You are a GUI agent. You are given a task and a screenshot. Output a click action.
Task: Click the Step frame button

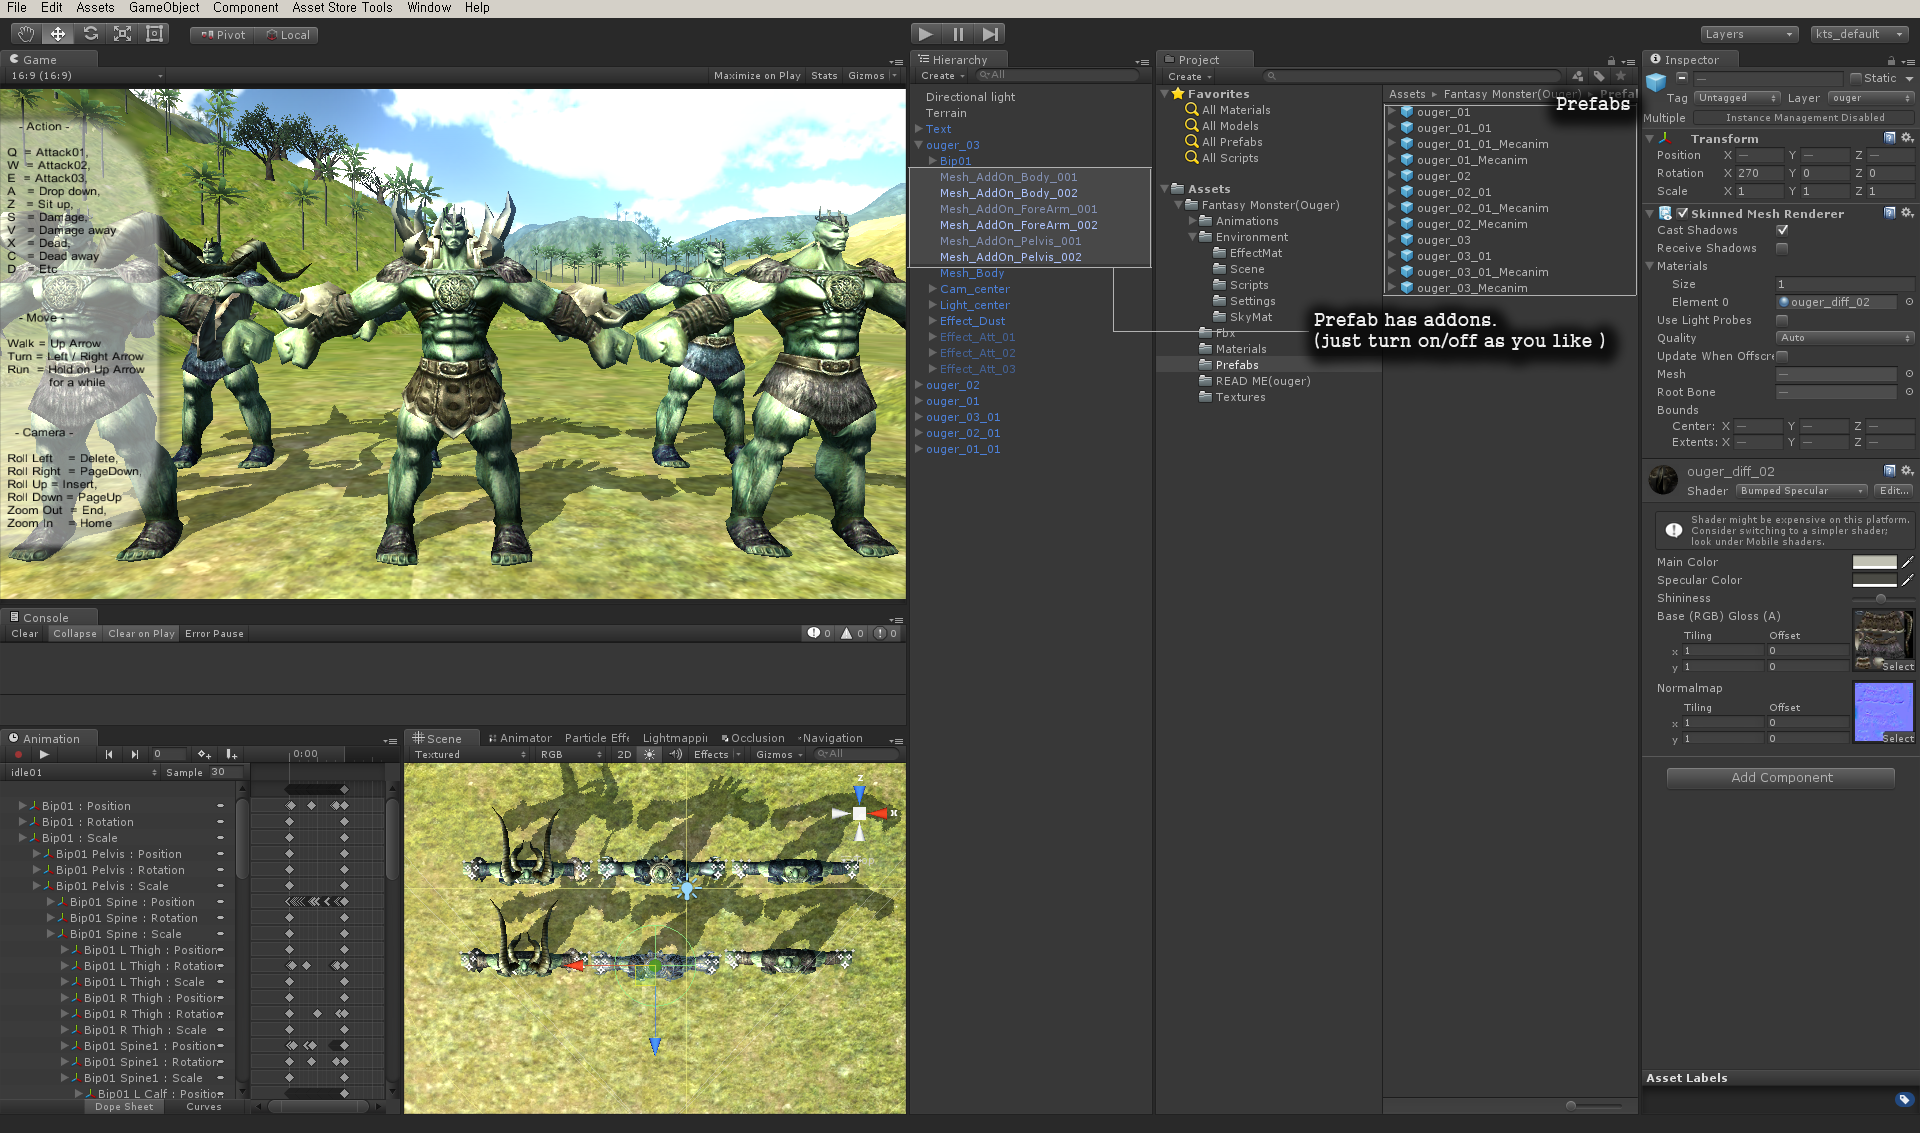989,34
